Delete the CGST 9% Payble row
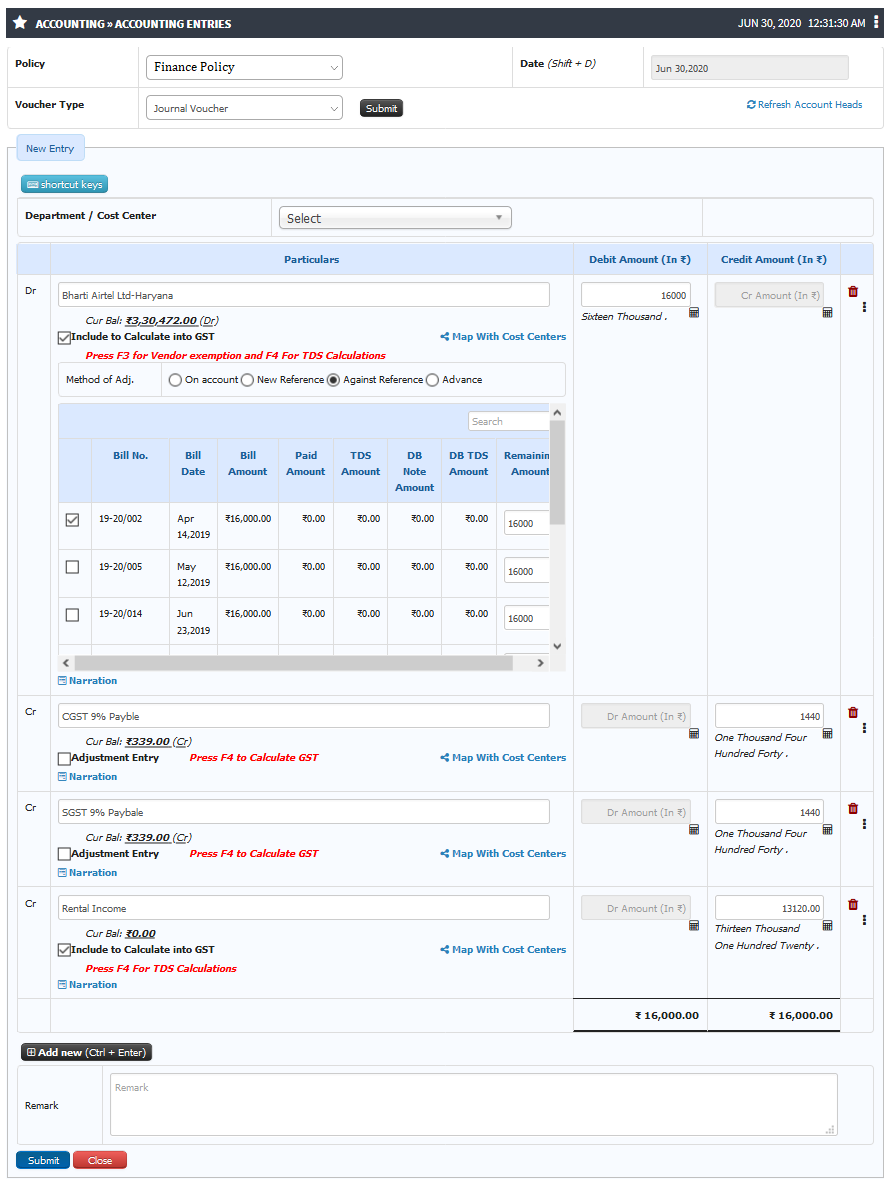 tap(853, 712)
